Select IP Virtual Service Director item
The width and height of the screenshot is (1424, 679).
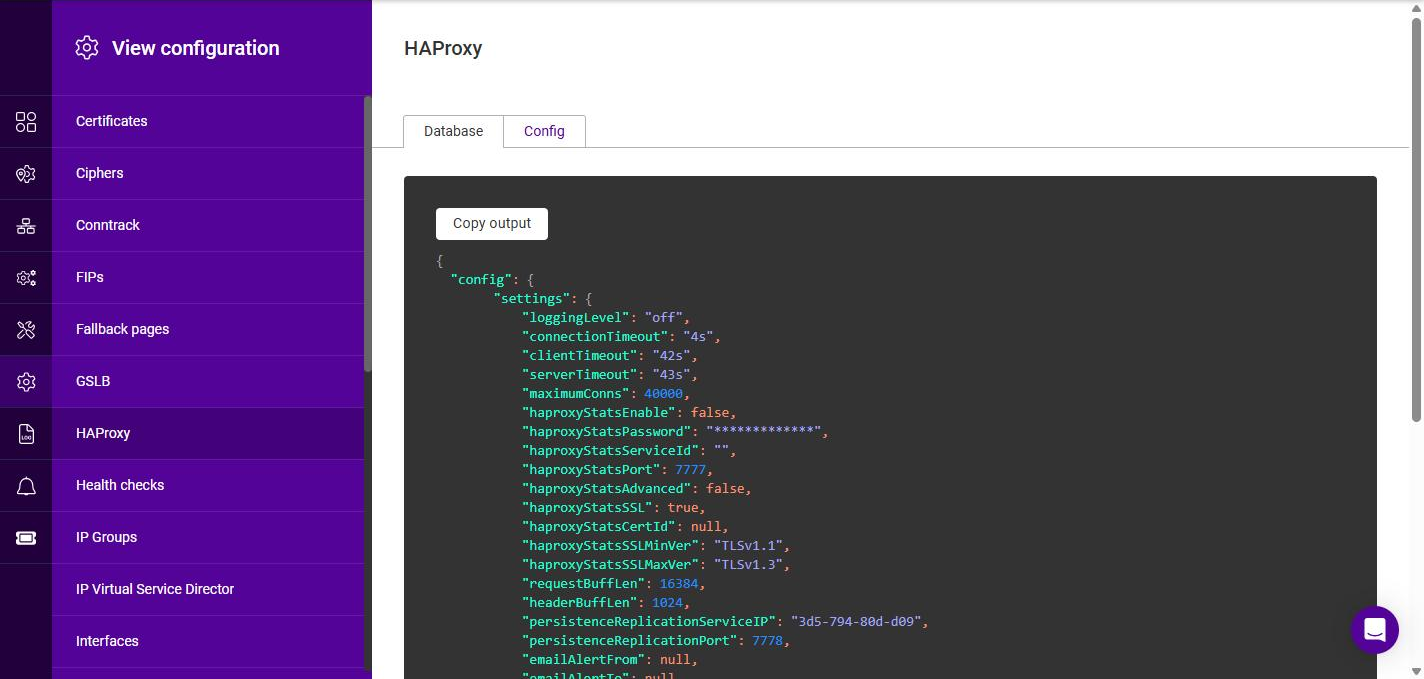click(208, 590)
